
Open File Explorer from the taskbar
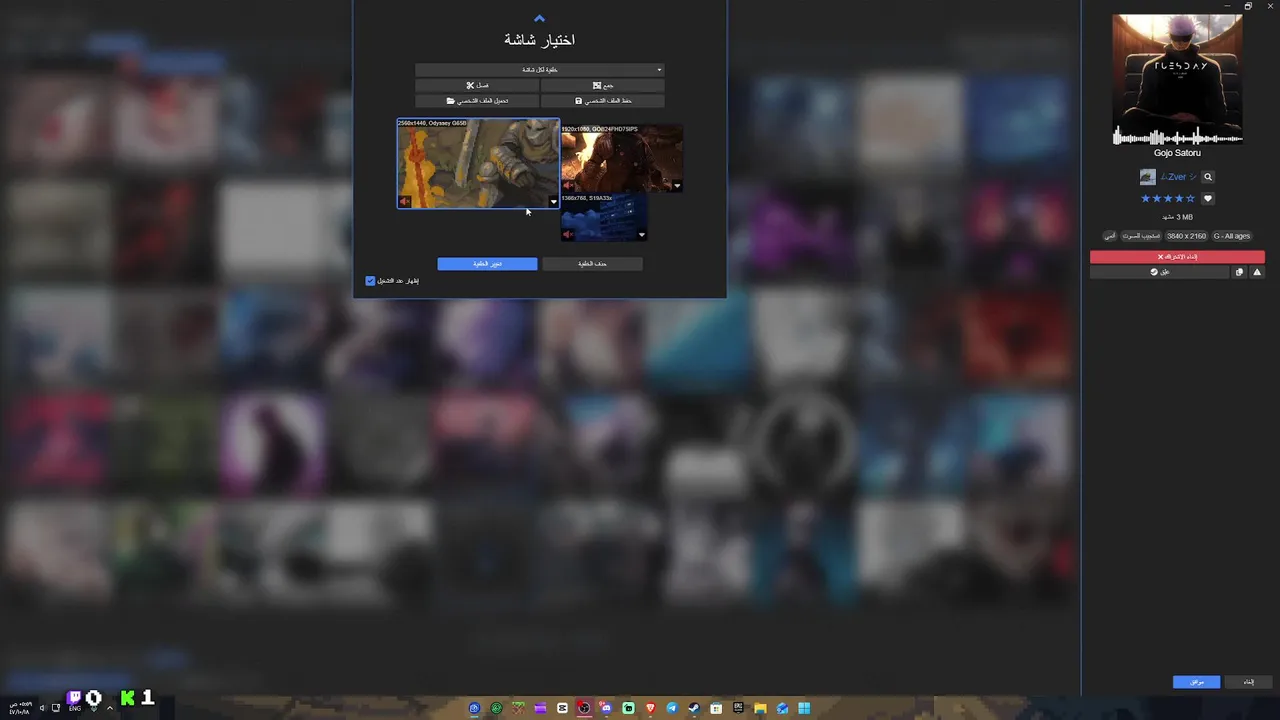point(760,708)
